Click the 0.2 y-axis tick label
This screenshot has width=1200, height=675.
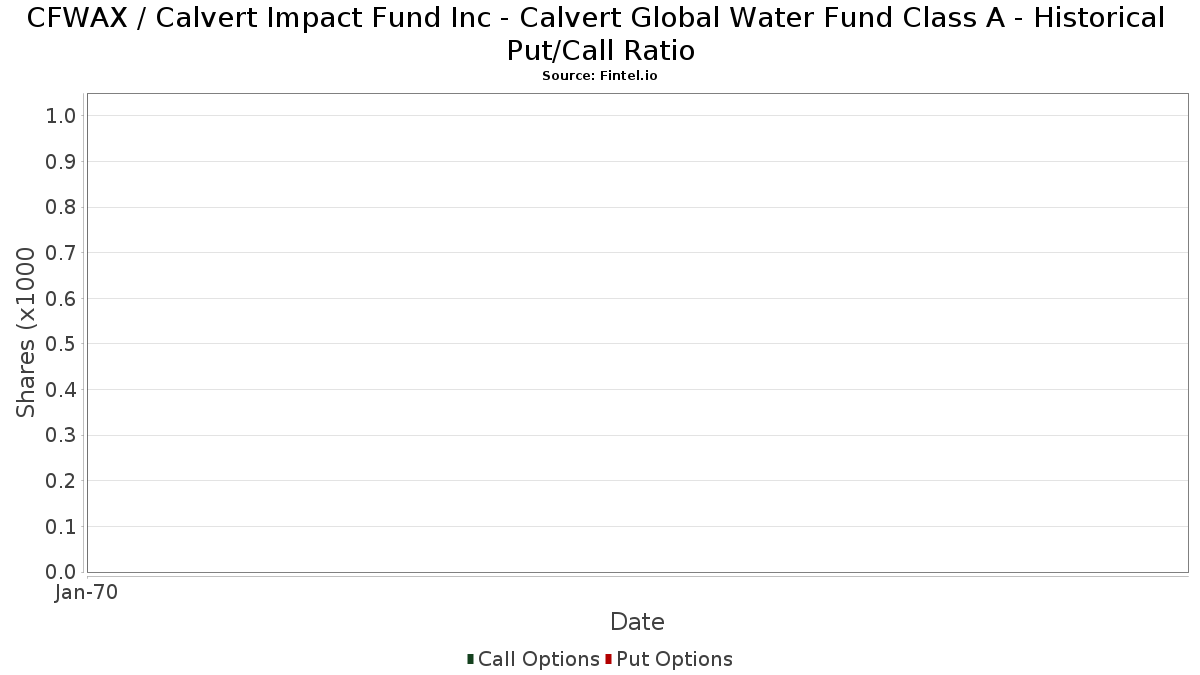coord(61,481)
